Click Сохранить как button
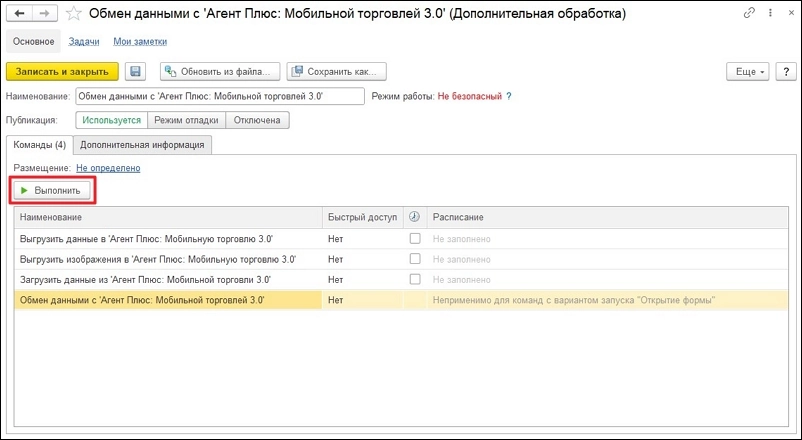Viewport: 802px width, 440px height. coord(337,72)
